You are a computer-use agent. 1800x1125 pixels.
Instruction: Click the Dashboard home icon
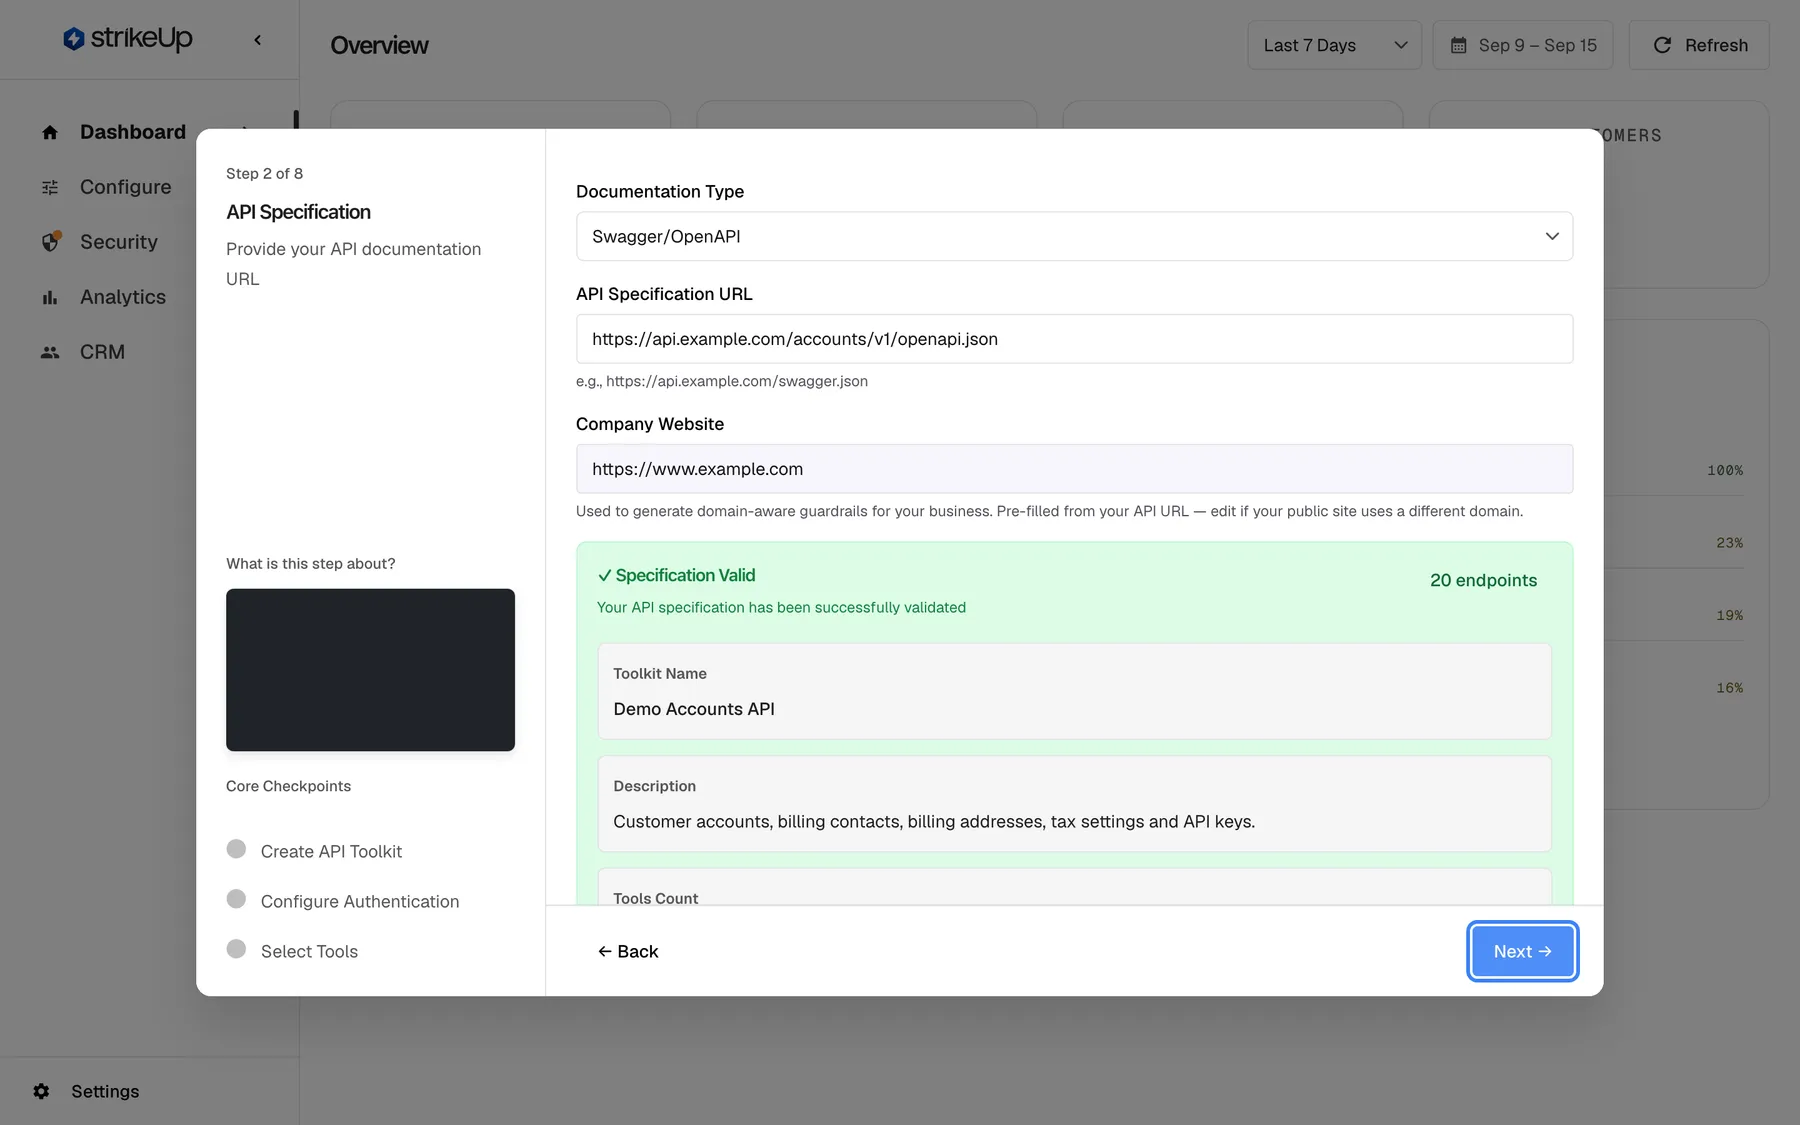(x=50, y=132)
